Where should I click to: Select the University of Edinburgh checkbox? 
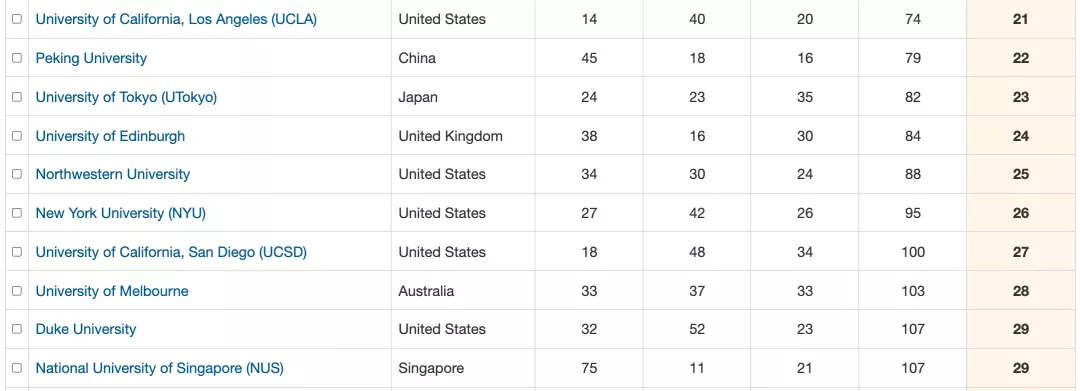click(17, 136)
